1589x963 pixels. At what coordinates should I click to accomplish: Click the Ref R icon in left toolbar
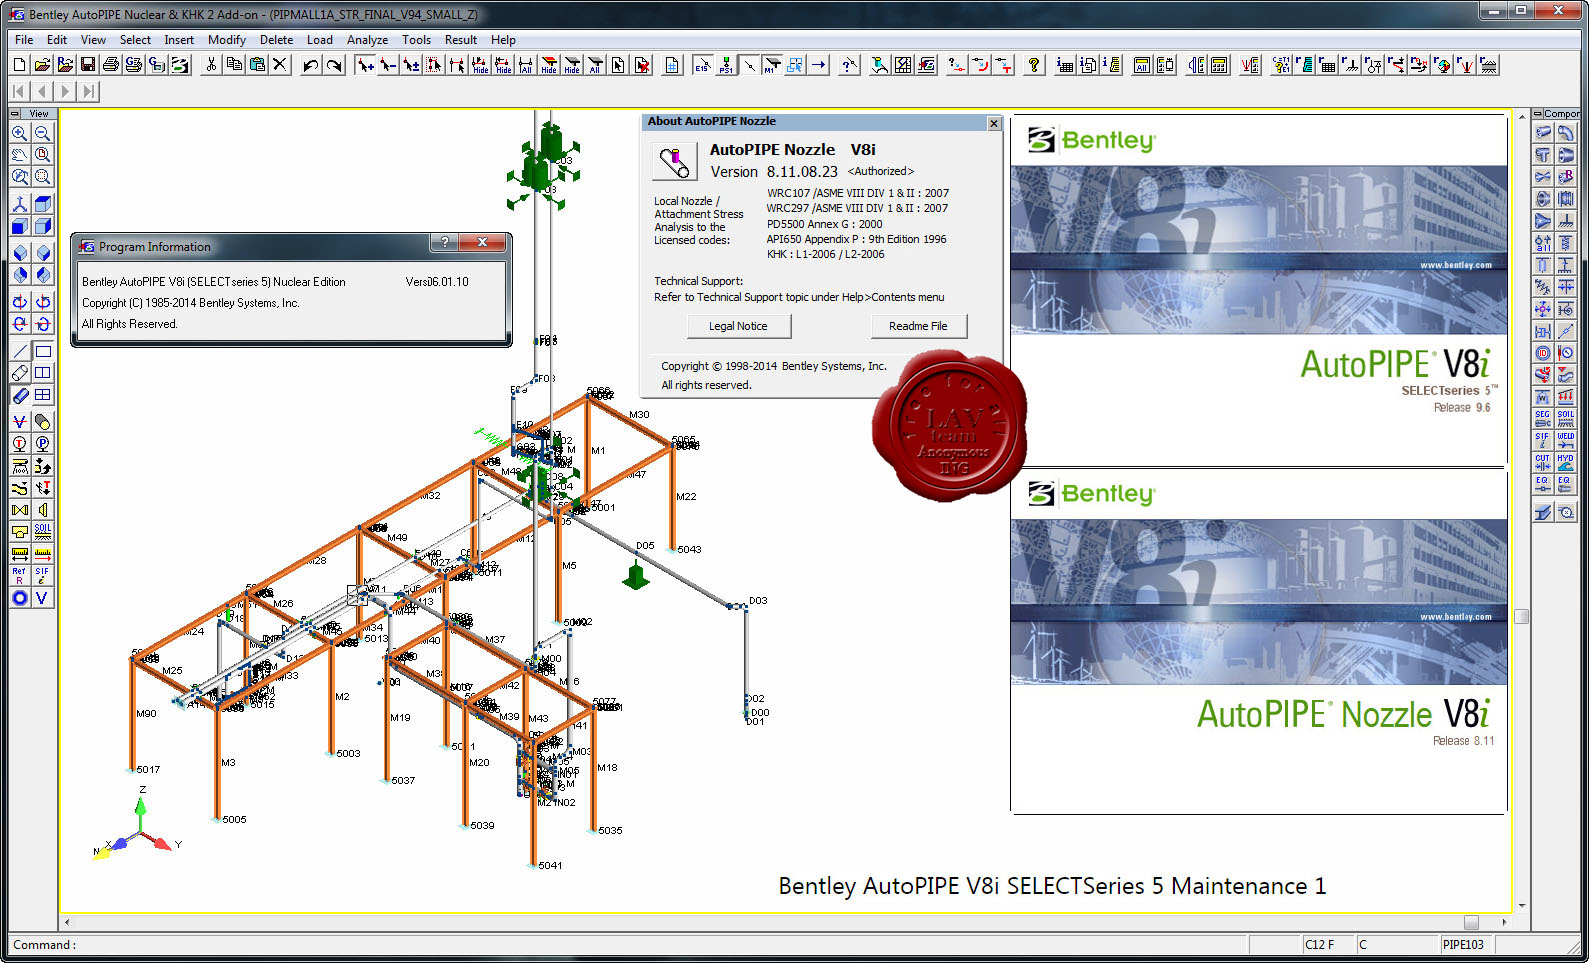pyautogui.click(x=19, y=575)
